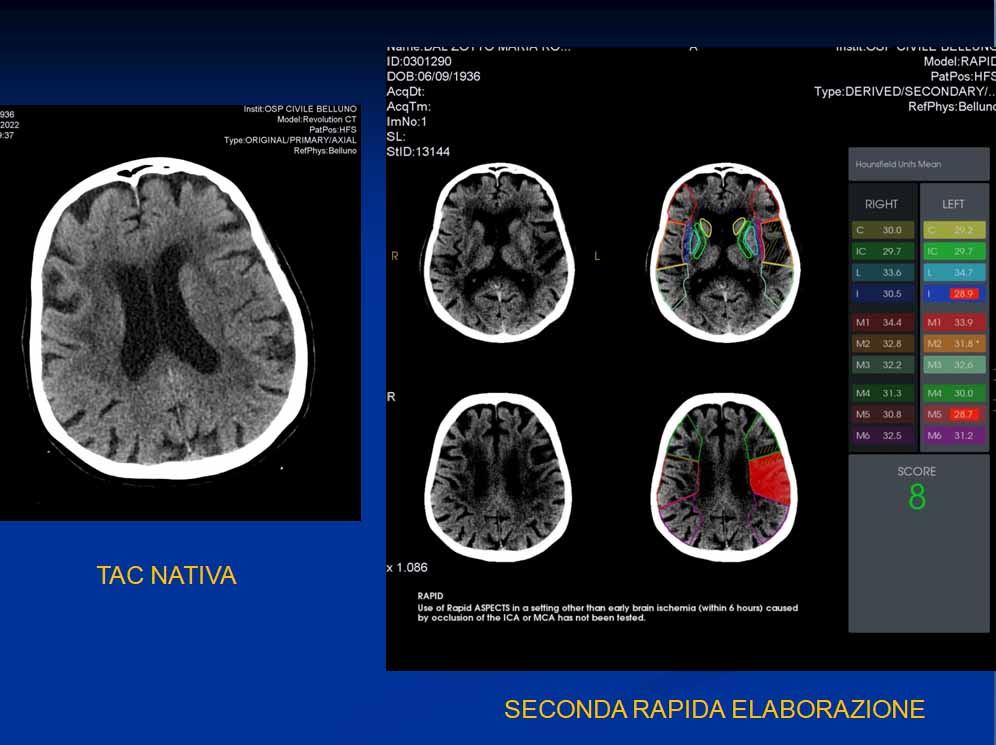This screenshot has height=745, width=996.
Task: Click the left M6 purple row 31.2
Action: (x=954, y=436)
